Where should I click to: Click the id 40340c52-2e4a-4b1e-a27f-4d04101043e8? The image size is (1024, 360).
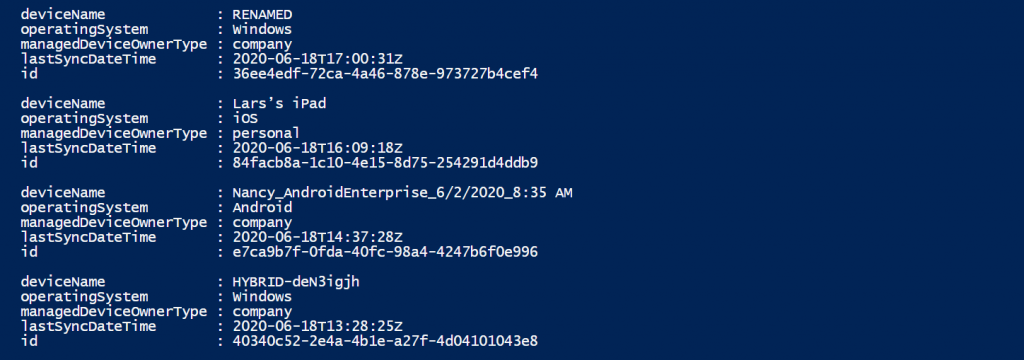point(385,341)
